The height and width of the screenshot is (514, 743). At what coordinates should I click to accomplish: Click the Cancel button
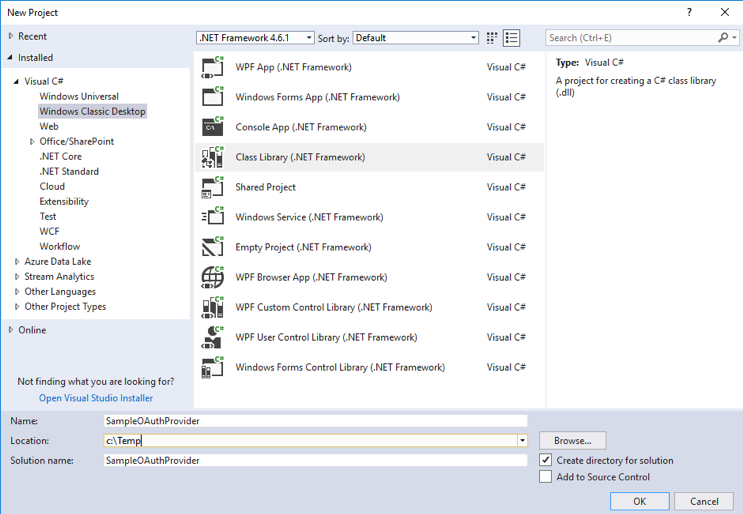click(x=704, y=501)
